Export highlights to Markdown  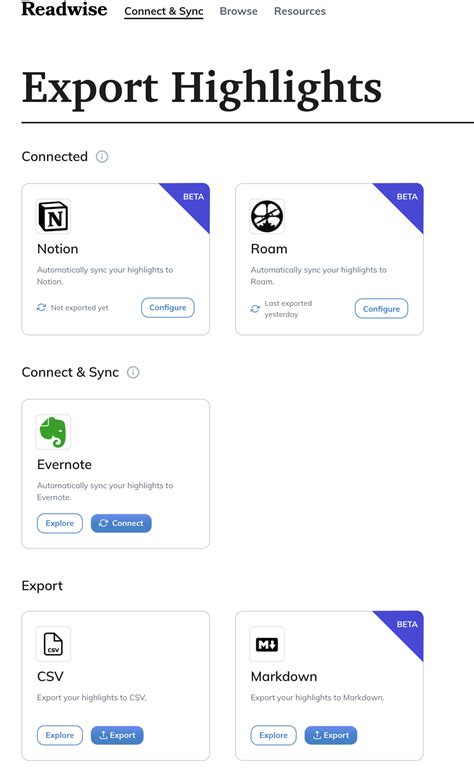click(x=331, y=735)
